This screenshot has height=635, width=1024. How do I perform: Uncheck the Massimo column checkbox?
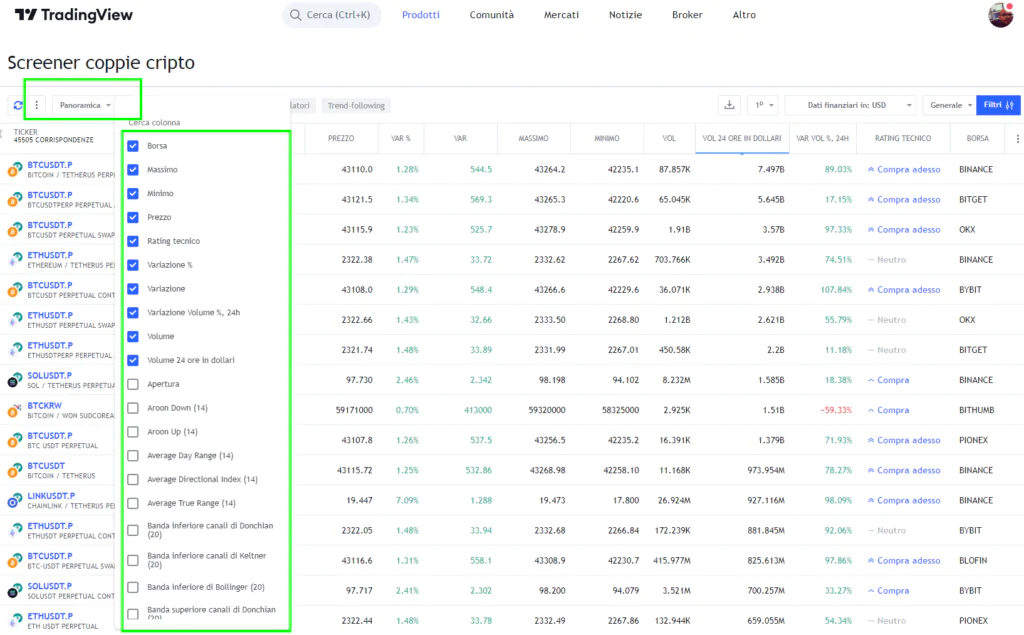133,170
